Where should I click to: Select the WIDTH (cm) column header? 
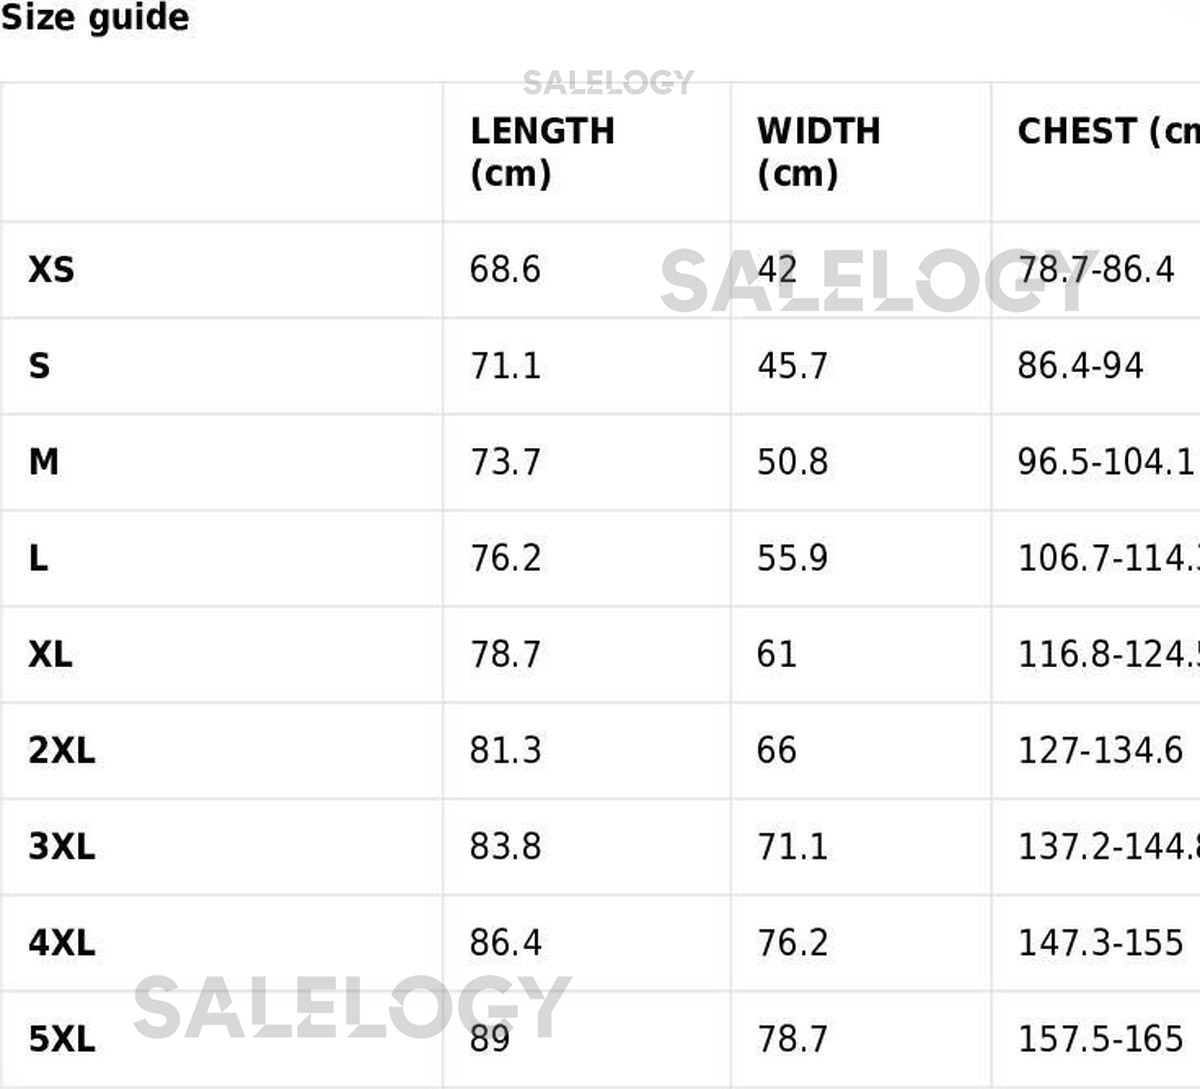tap(818, 151)
